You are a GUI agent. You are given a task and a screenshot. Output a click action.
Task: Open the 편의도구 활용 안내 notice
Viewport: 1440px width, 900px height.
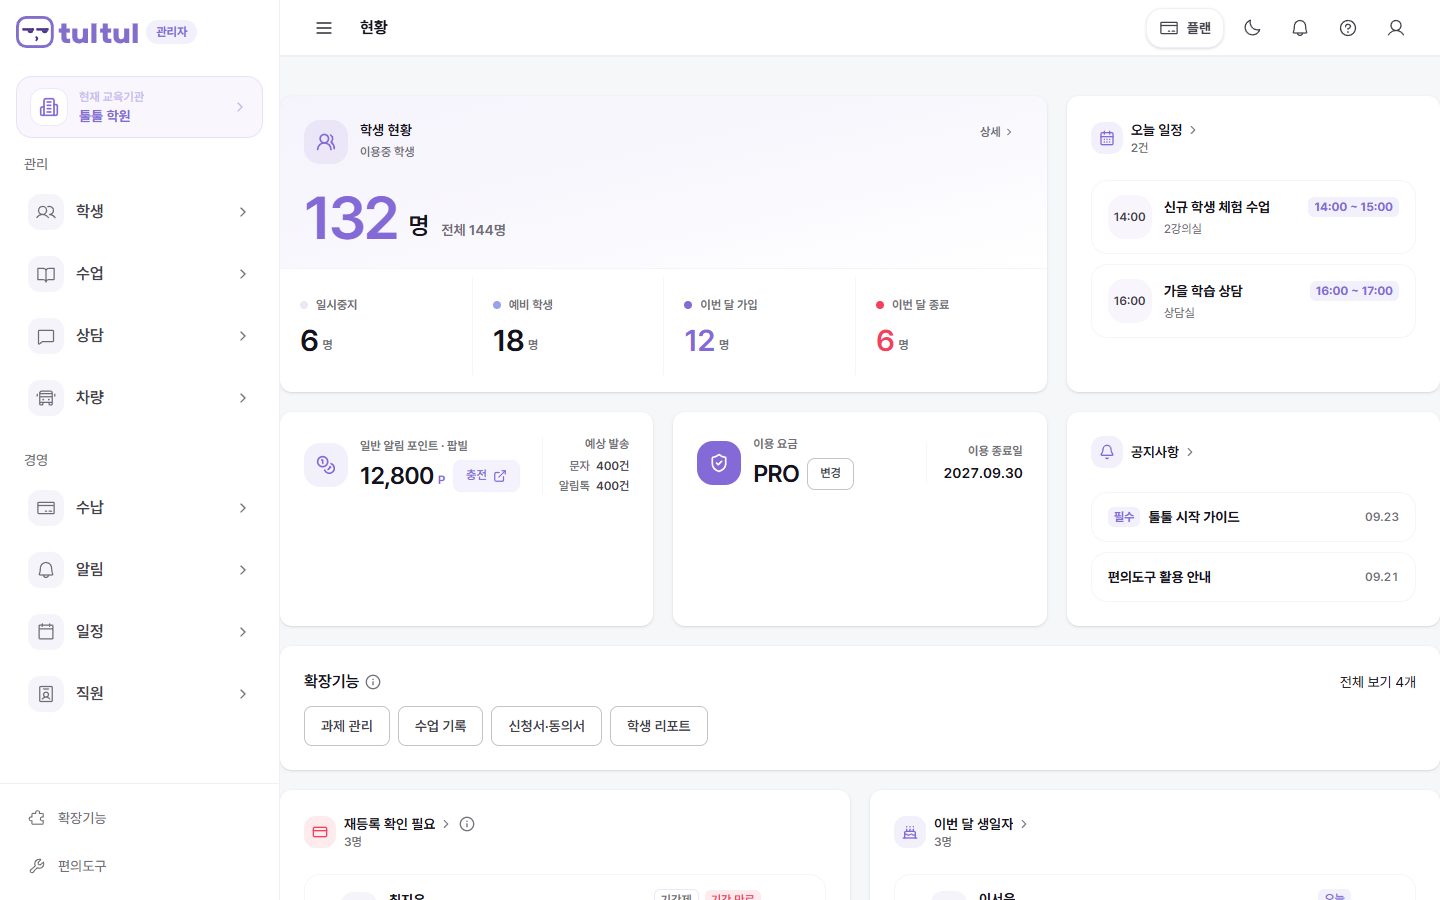pyautogui.click(x=1253, y=577)
